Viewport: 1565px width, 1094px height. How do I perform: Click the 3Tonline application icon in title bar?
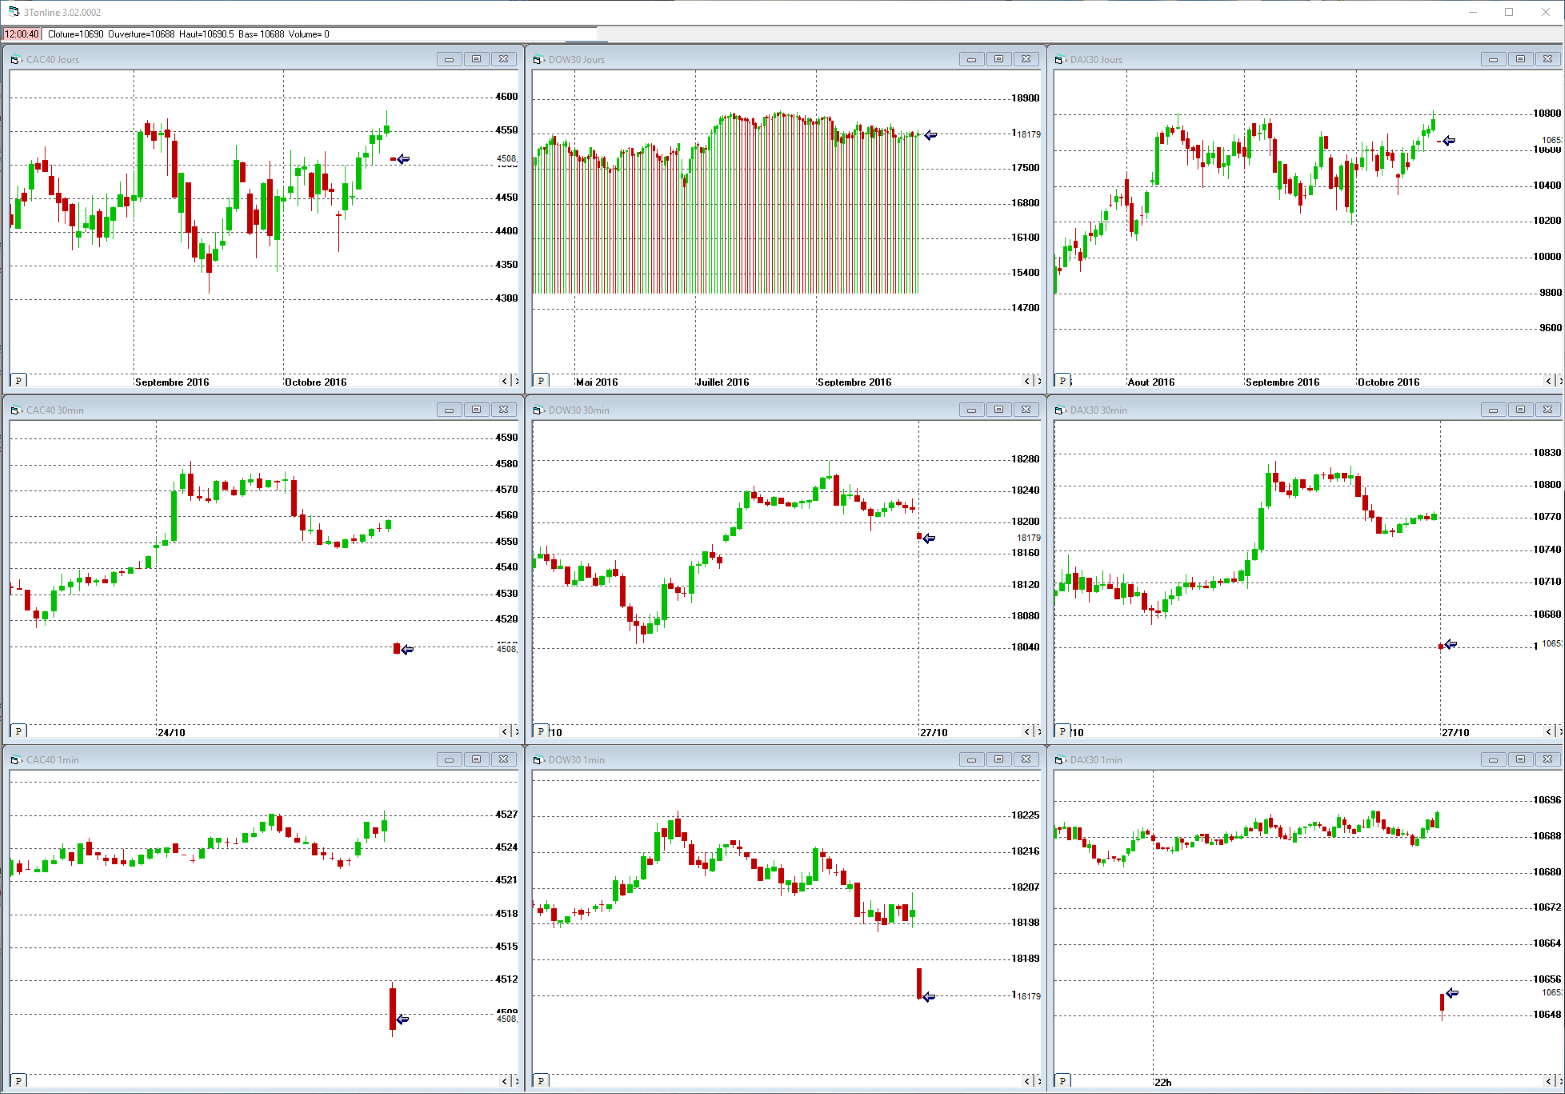coord(13,12)
